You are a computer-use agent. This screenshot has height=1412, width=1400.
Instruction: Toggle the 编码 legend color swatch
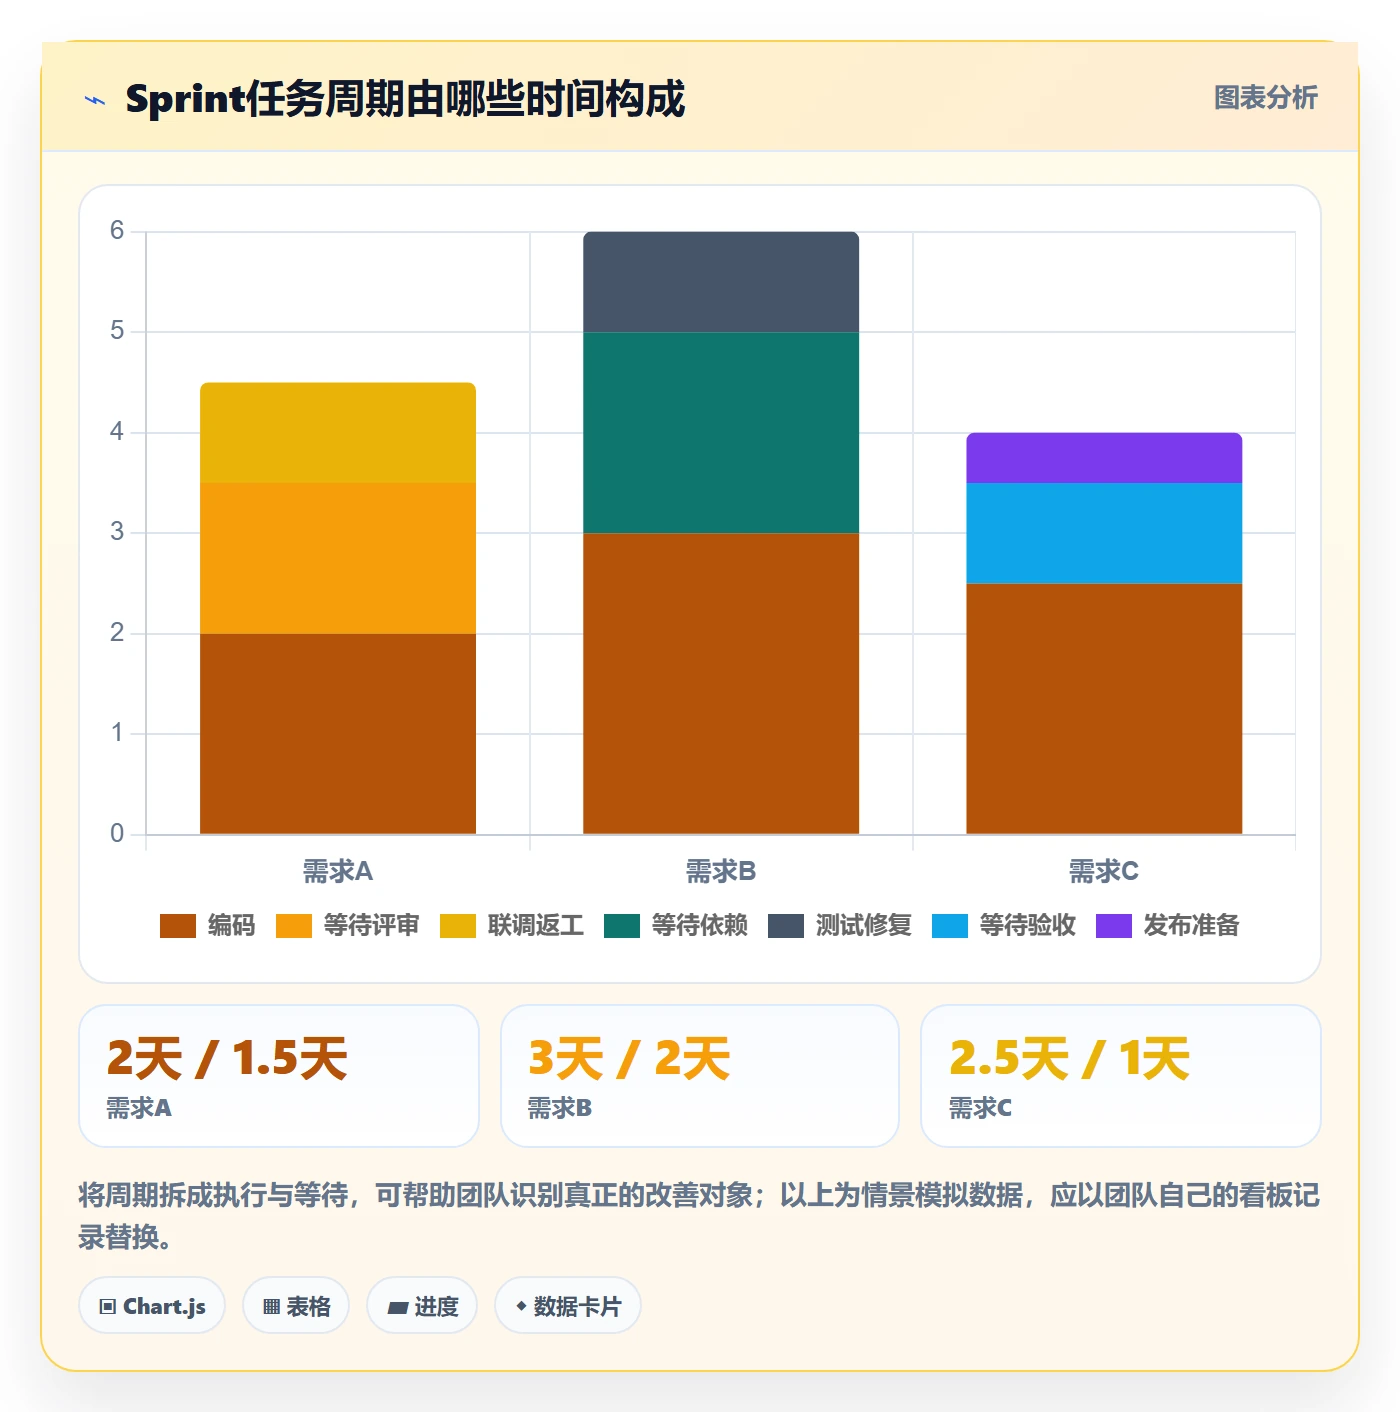click(x=178, y=926)
